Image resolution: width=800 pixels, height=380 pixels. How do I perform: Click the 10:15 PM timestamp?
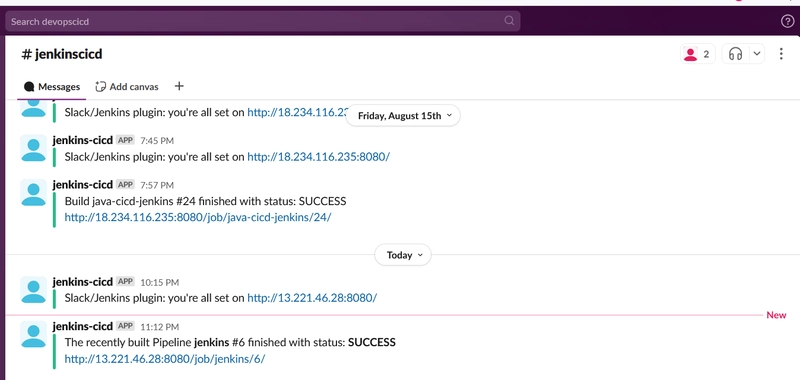(159, 283)
